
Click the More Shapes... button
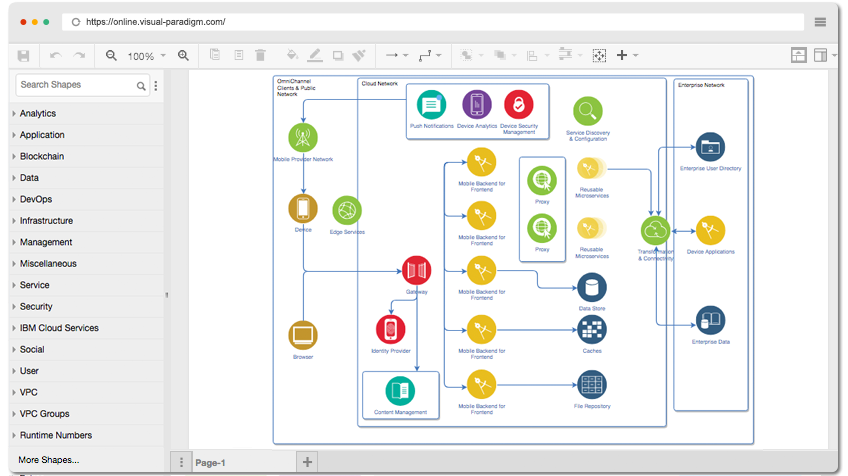(49, 460)
